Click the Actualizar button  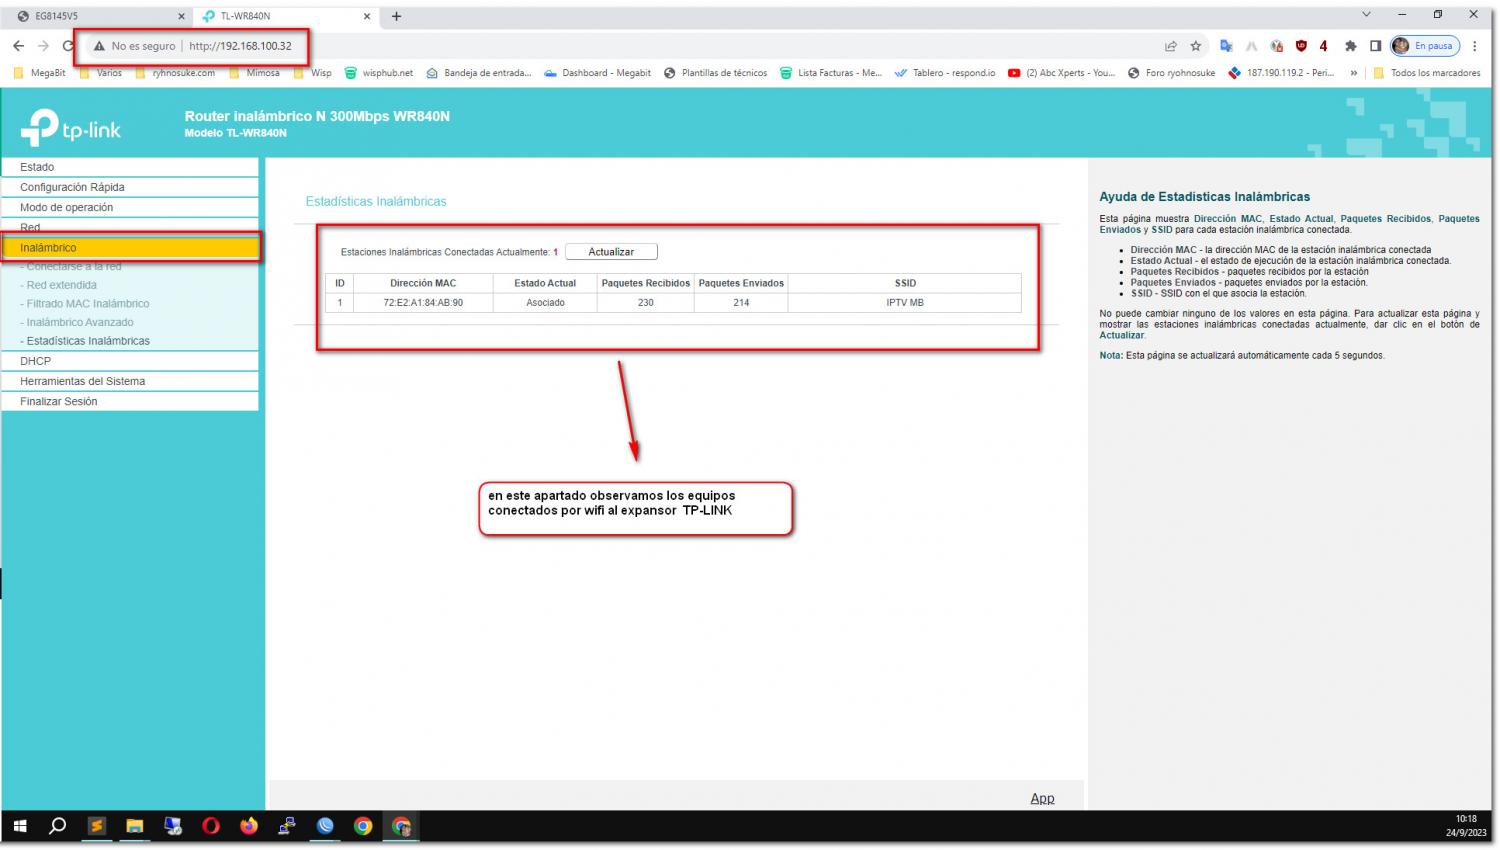tap(611, 252)
